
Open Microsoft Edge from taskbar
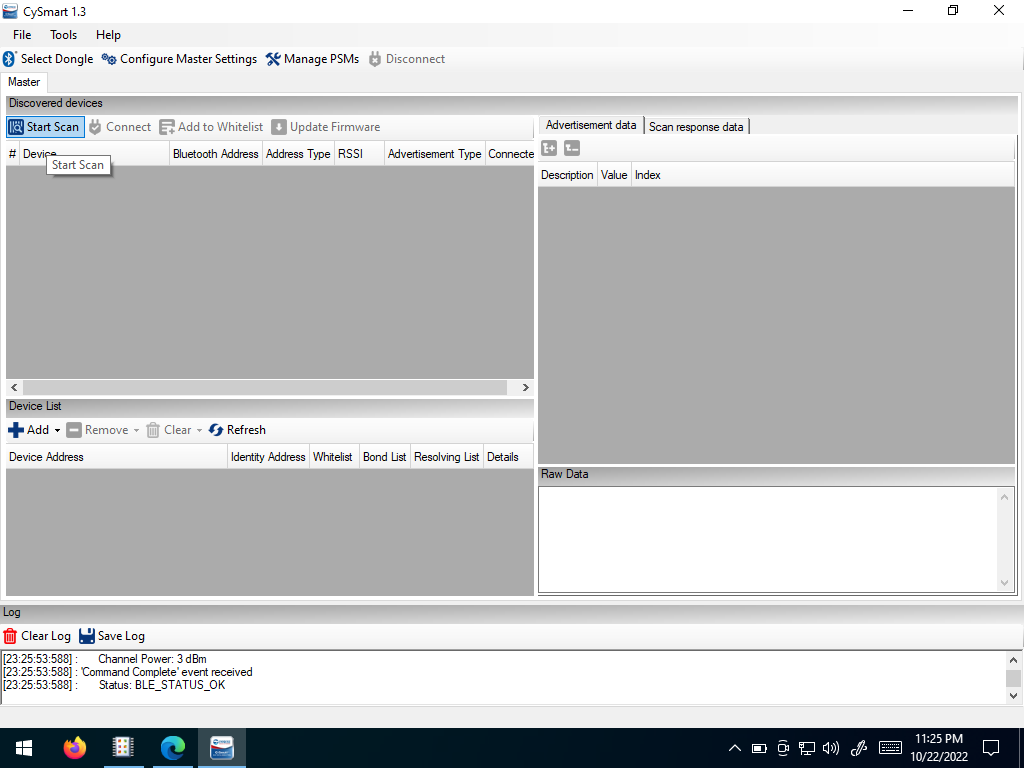(x=172, y=748)
